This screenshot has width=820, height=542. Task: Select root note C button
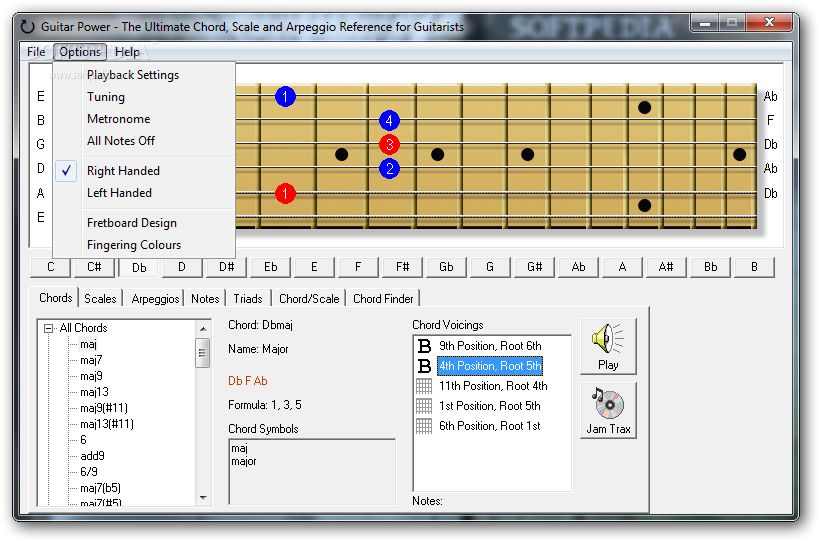(x=50, y=267)
